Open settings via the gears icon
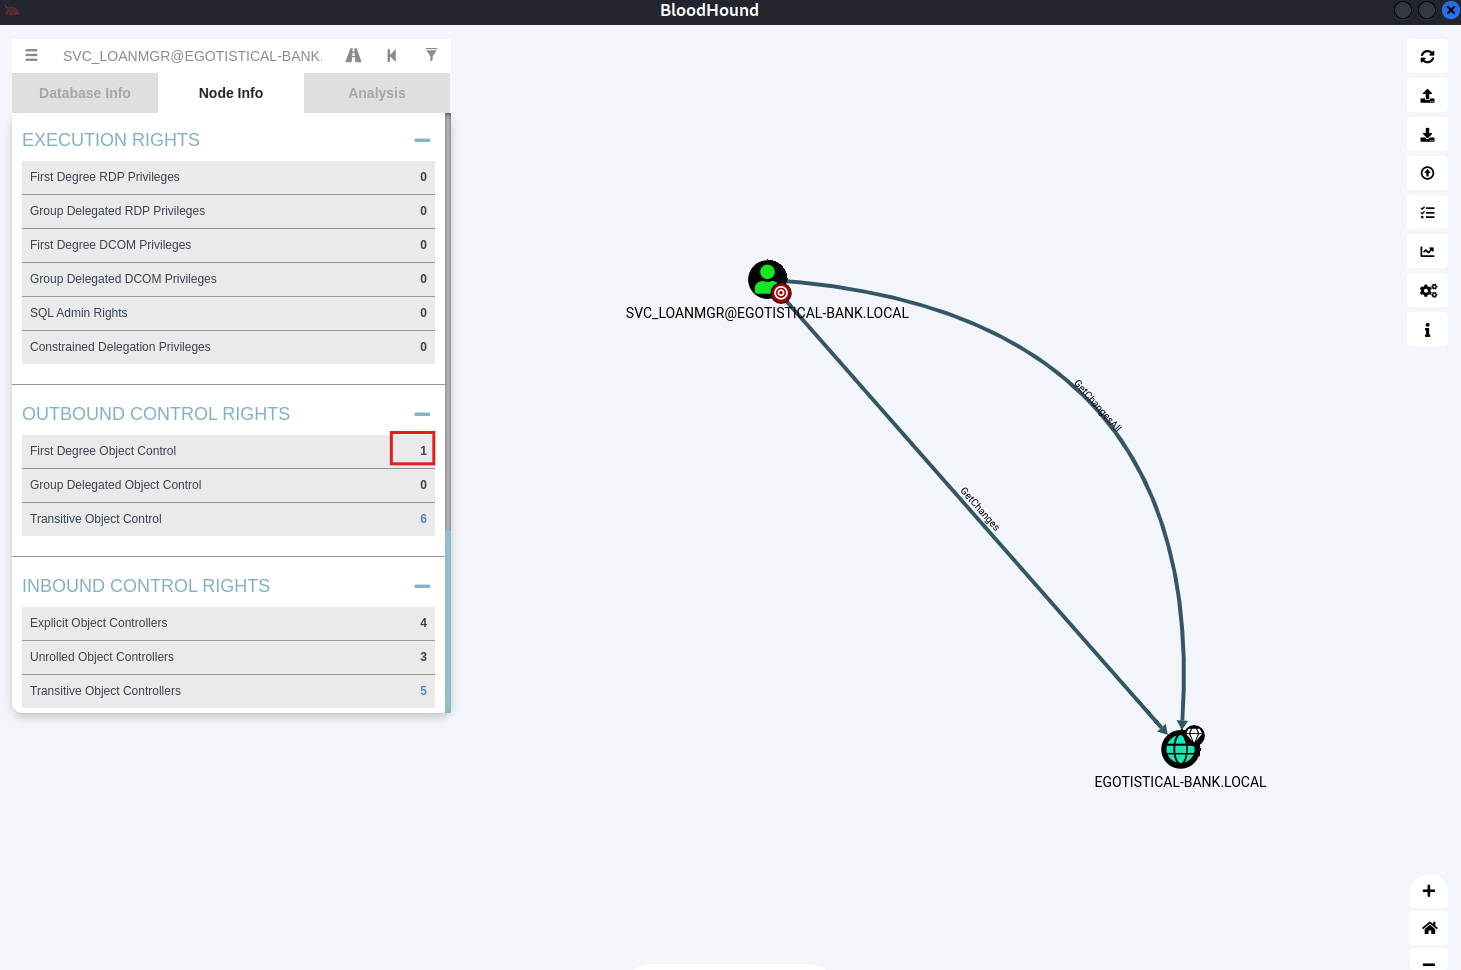1461x970 pixels. (x=1427, y=291)
